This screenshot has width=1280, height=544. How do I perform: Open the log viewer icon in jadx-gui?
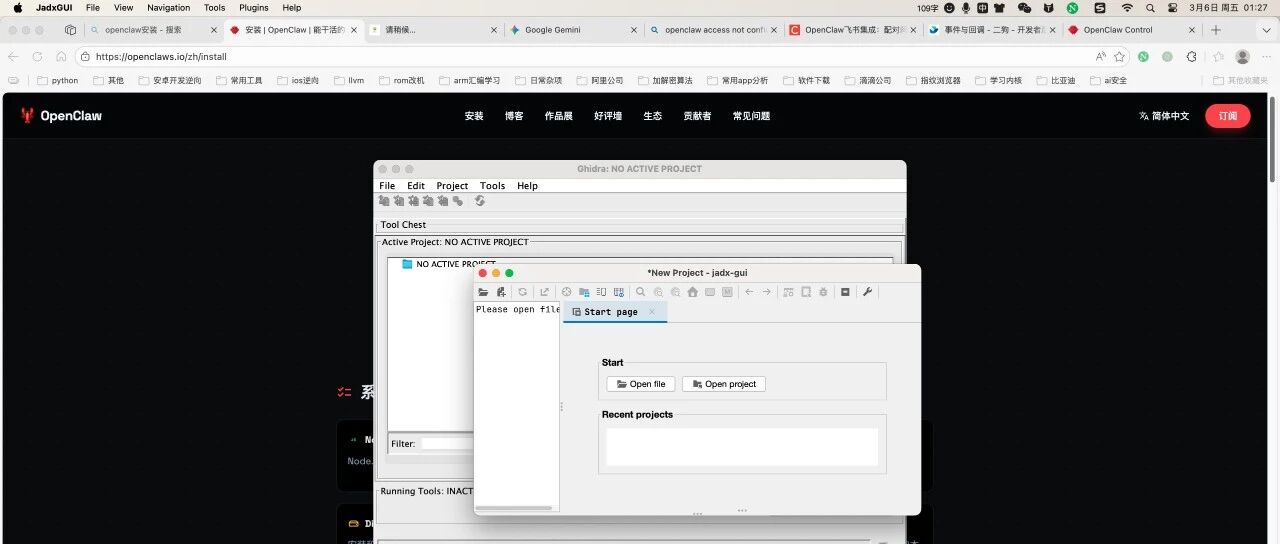(845, 292)
